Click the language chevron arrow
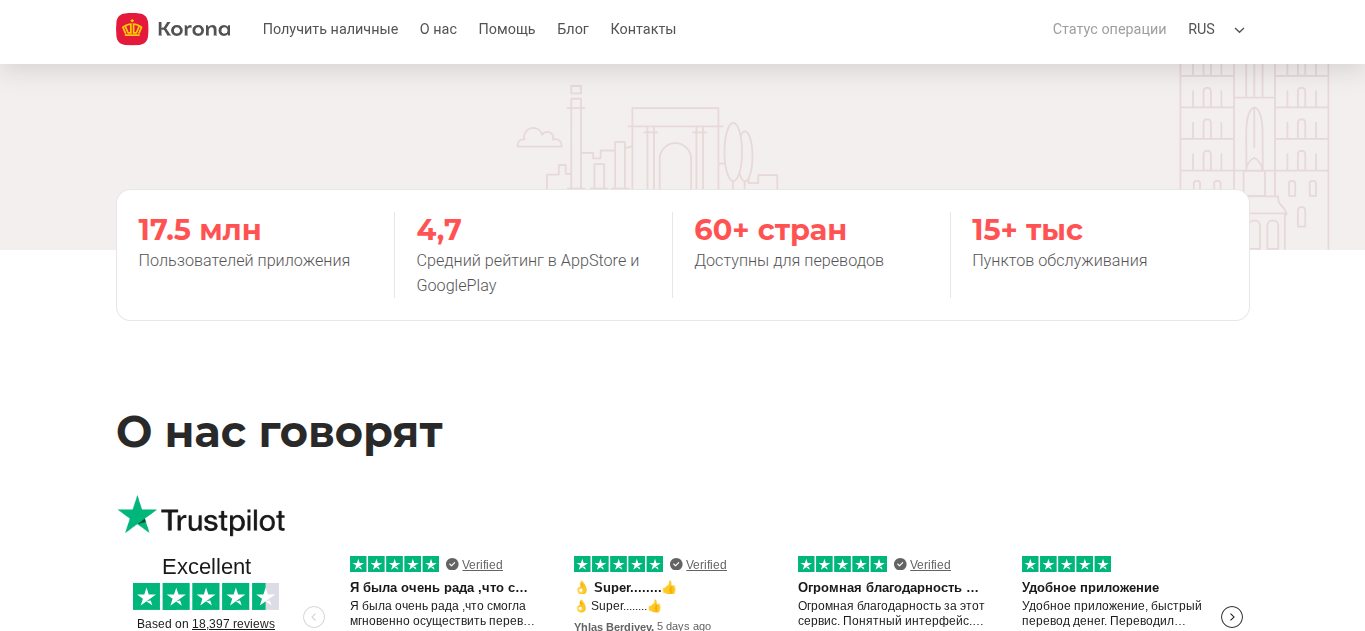Image resolution: width=1365 pixels, height=631 pixels. click(1240, 30)
